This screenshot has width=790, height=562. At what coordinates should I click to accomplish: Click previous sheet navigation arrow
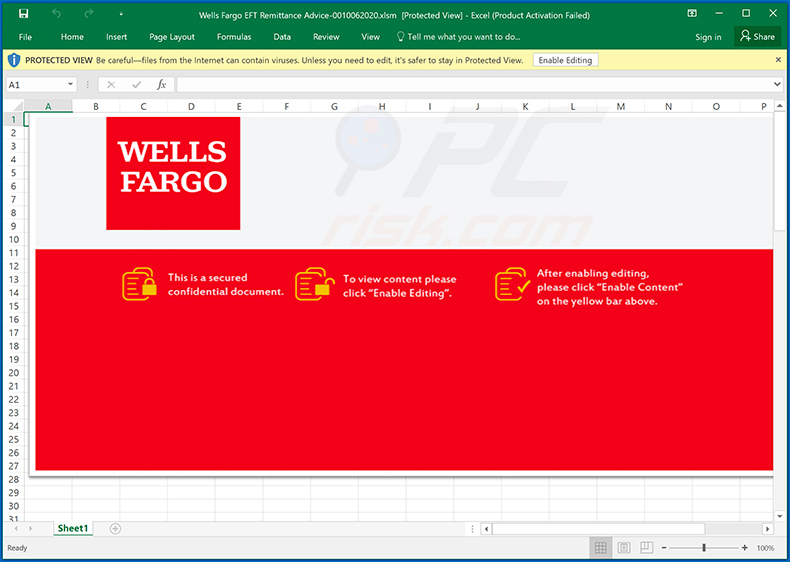click(x=17, y=529)
